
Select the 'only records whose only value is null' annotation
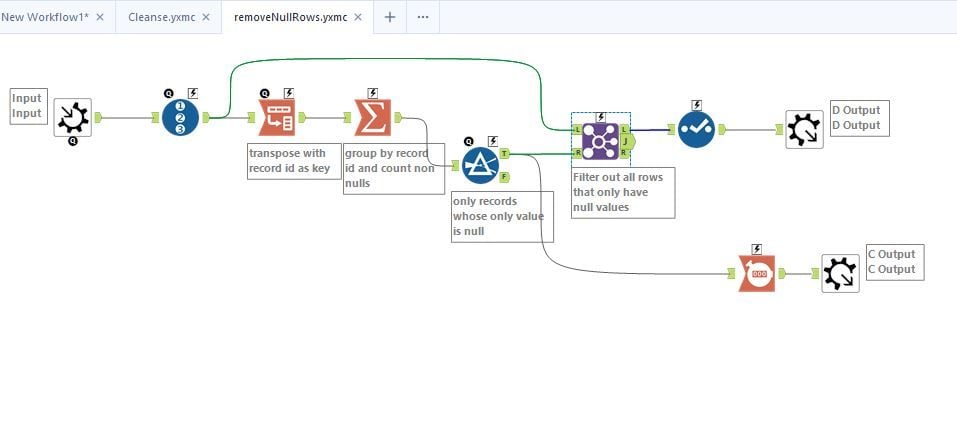502,217
